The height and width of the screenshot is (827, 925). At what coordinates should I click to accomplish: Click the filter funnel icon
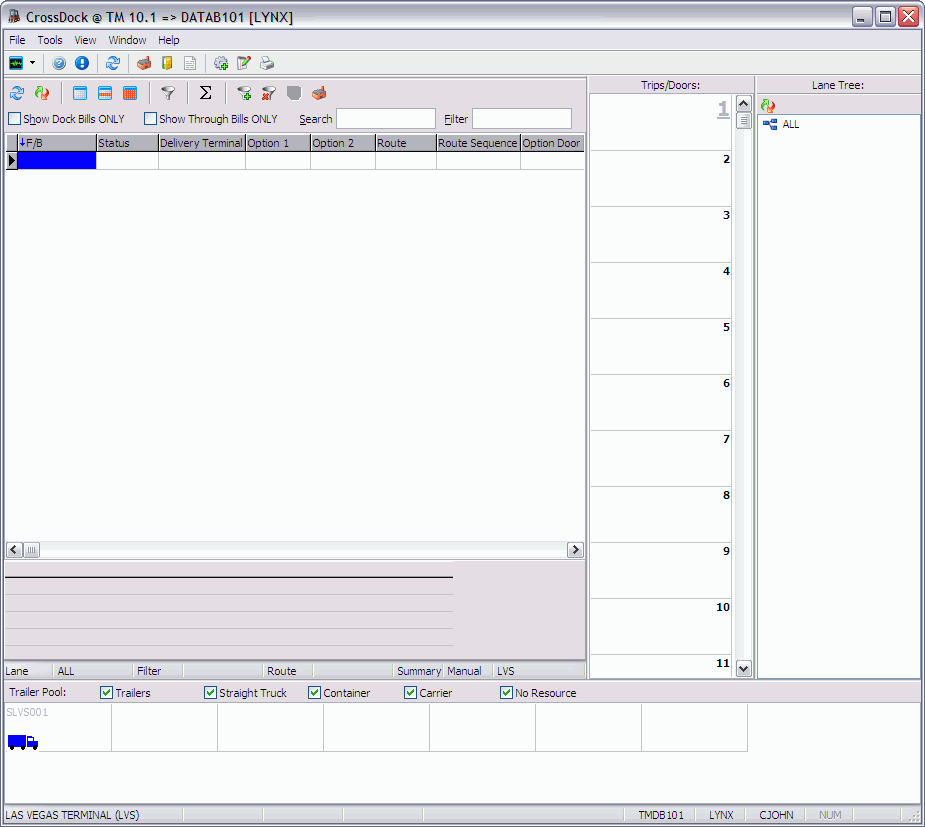(x=169, y=93)
